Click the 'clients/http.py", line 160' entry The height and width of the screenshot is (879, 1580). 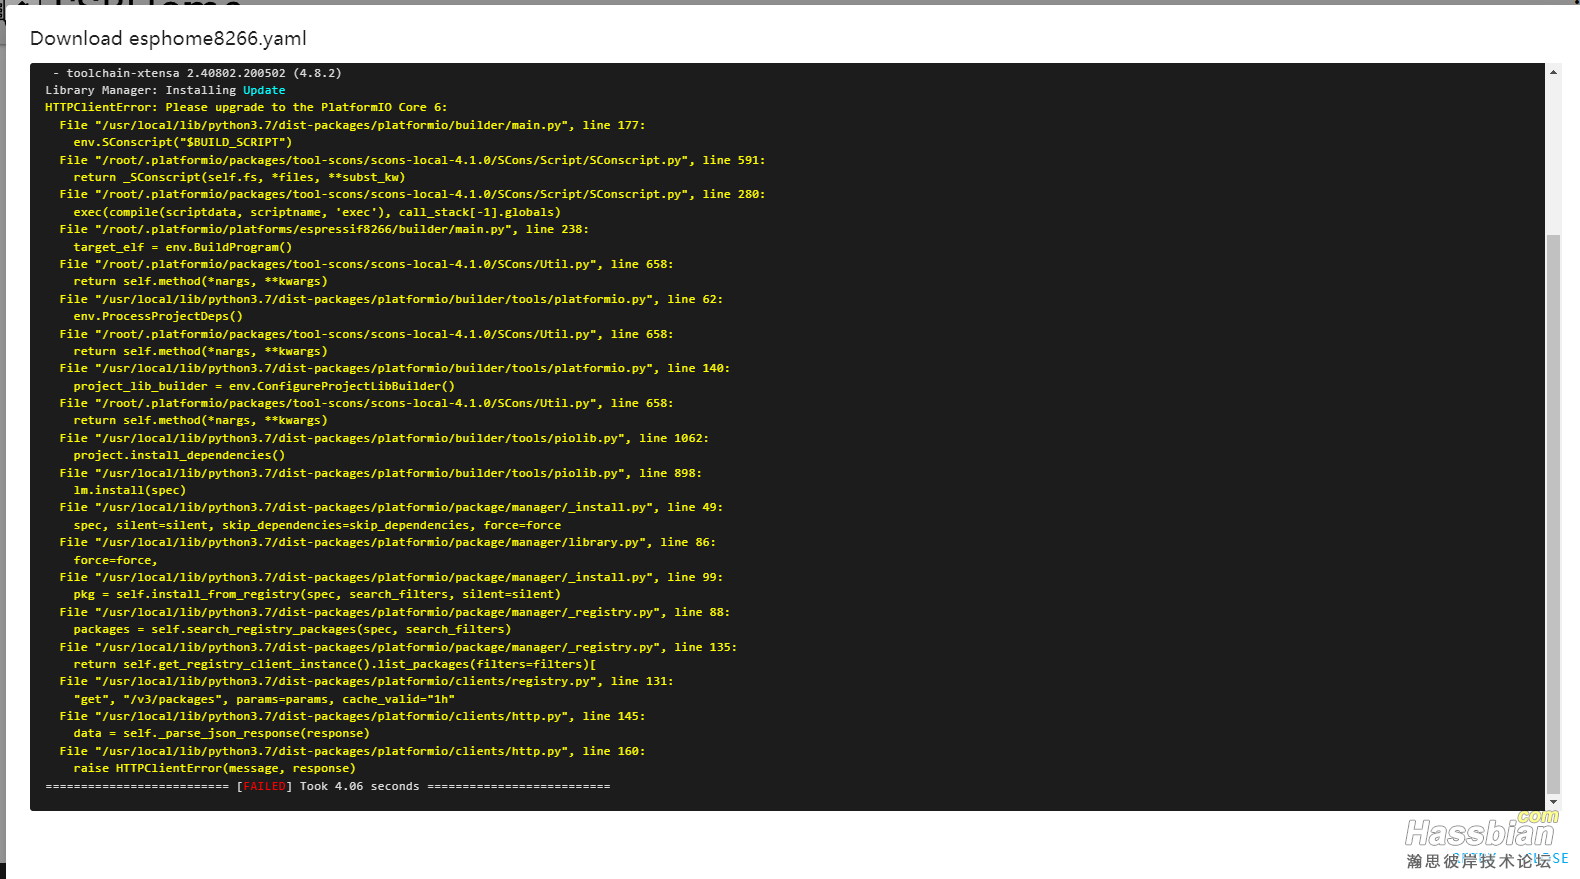click(x=352, y=751)
